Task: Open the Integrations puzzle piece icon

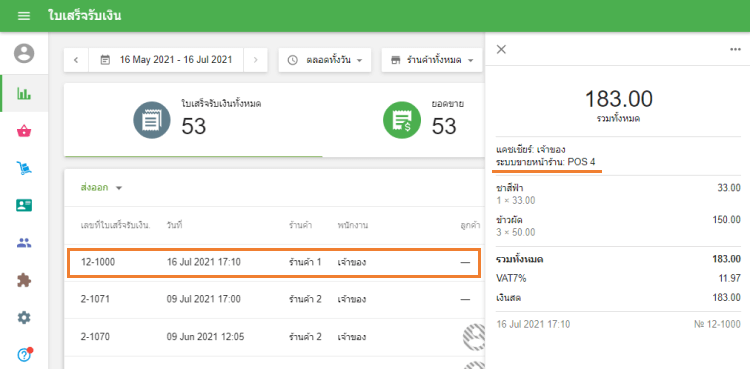Action: point(24,280)
